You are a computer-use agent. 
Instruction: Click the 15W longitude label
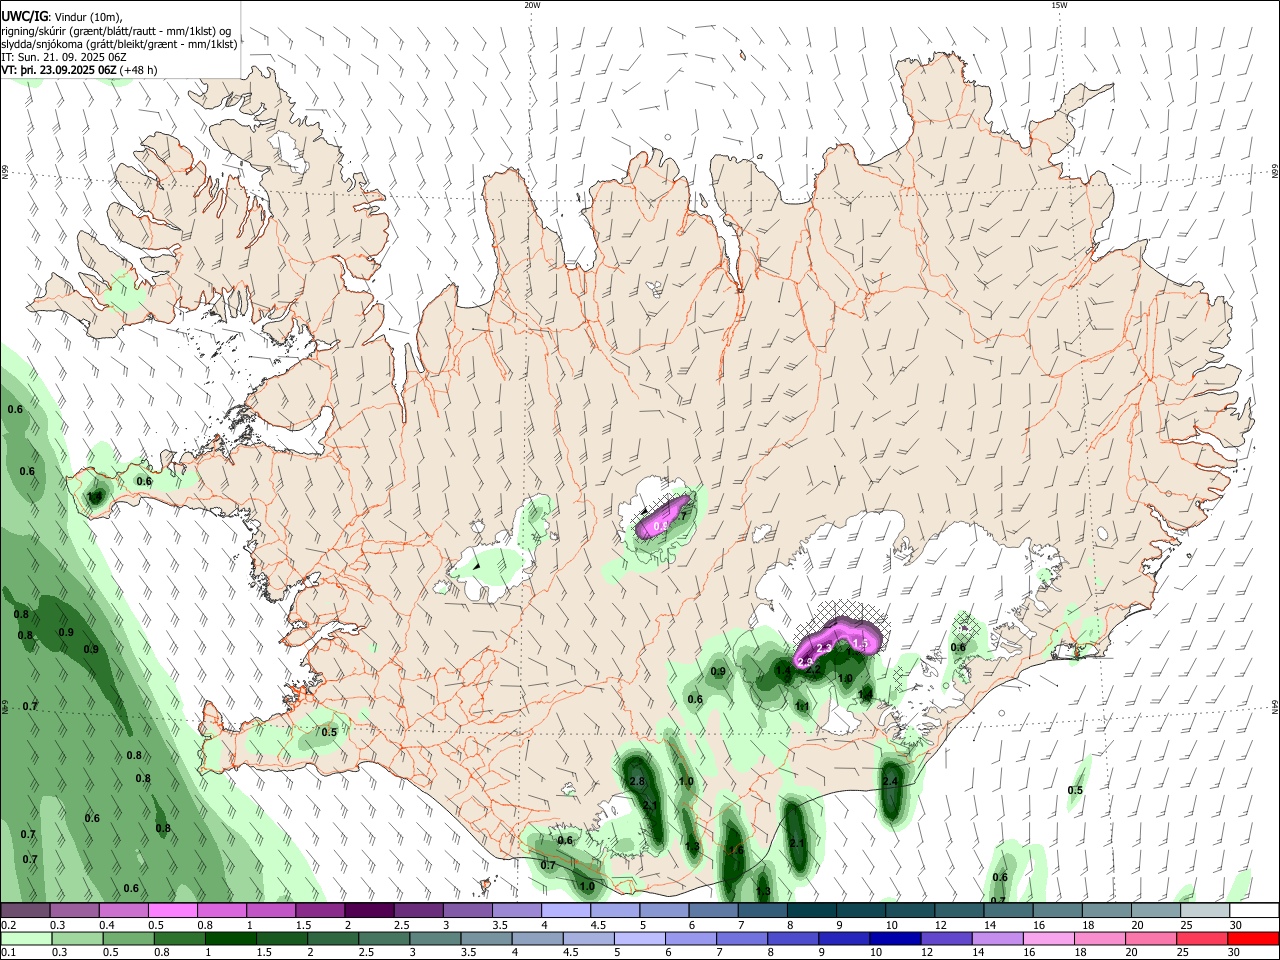[1059, 5]
